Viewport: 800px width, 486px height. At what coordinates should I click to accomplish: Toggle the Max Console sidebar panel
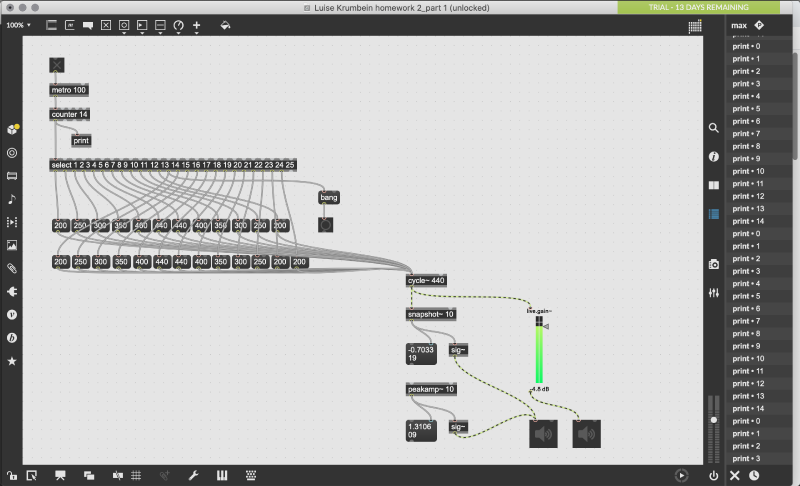pos(714,214)
